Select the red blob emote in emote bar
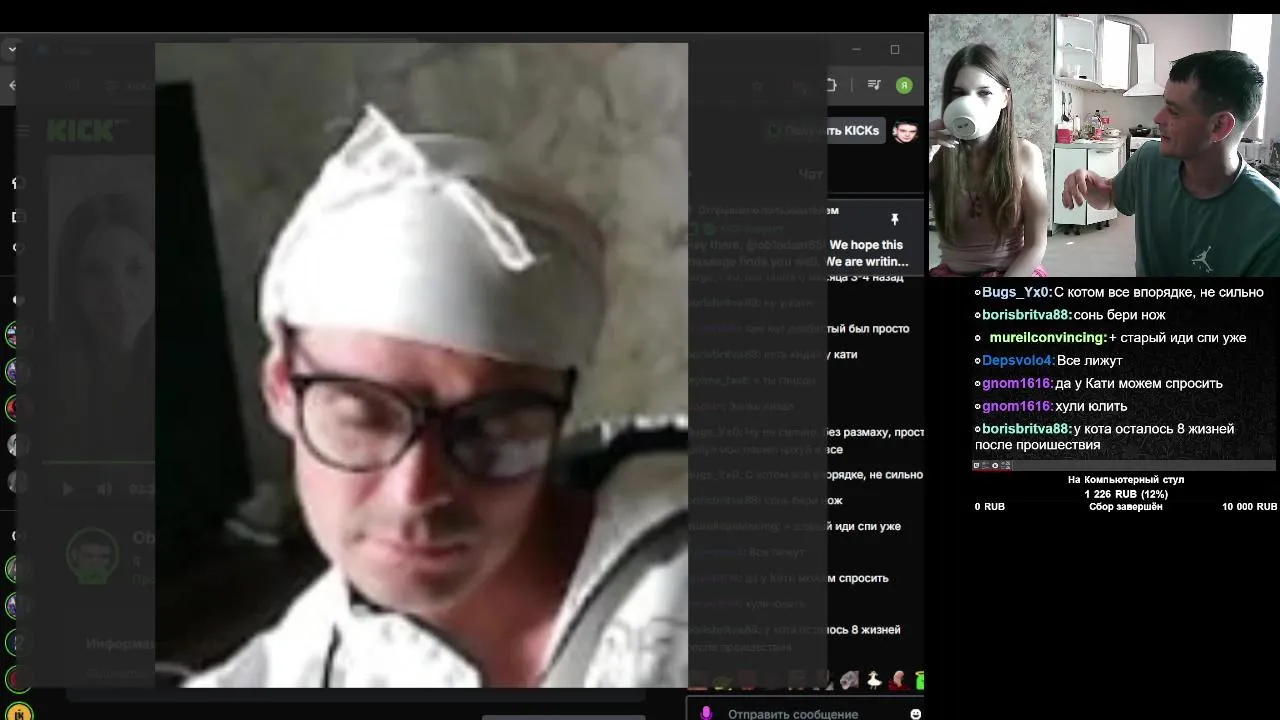Viewport: 1280px width, 720px height. tap(898, 680)
